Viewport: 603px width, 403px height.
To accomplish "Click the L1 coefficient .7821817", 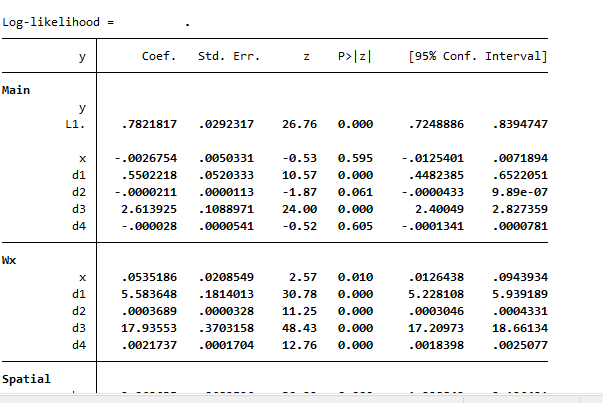I will [149, 124].
